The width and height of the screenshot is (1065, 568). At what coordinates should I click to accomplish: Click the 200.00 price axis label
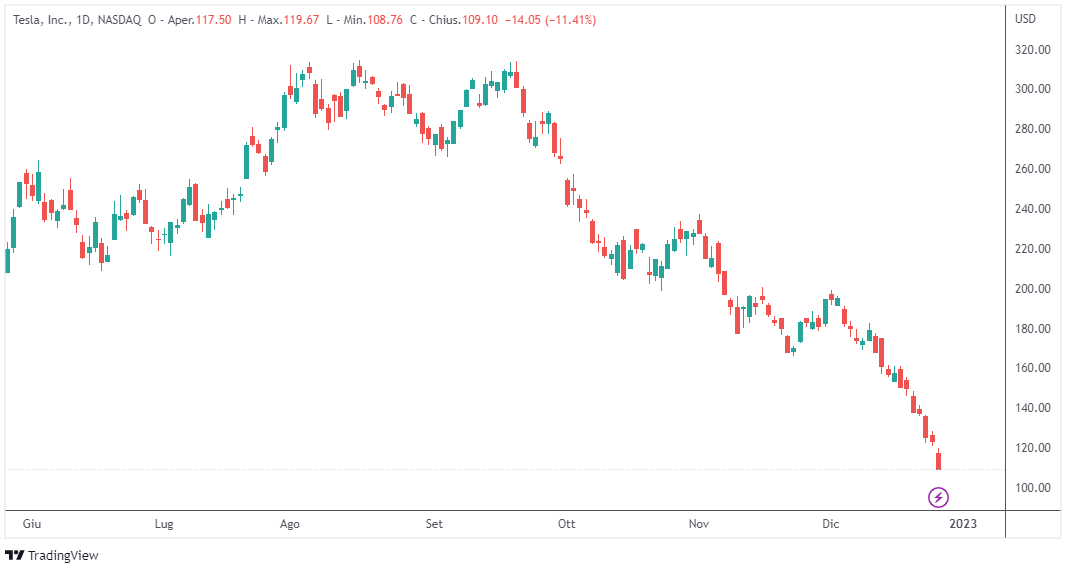point(1033,288)
